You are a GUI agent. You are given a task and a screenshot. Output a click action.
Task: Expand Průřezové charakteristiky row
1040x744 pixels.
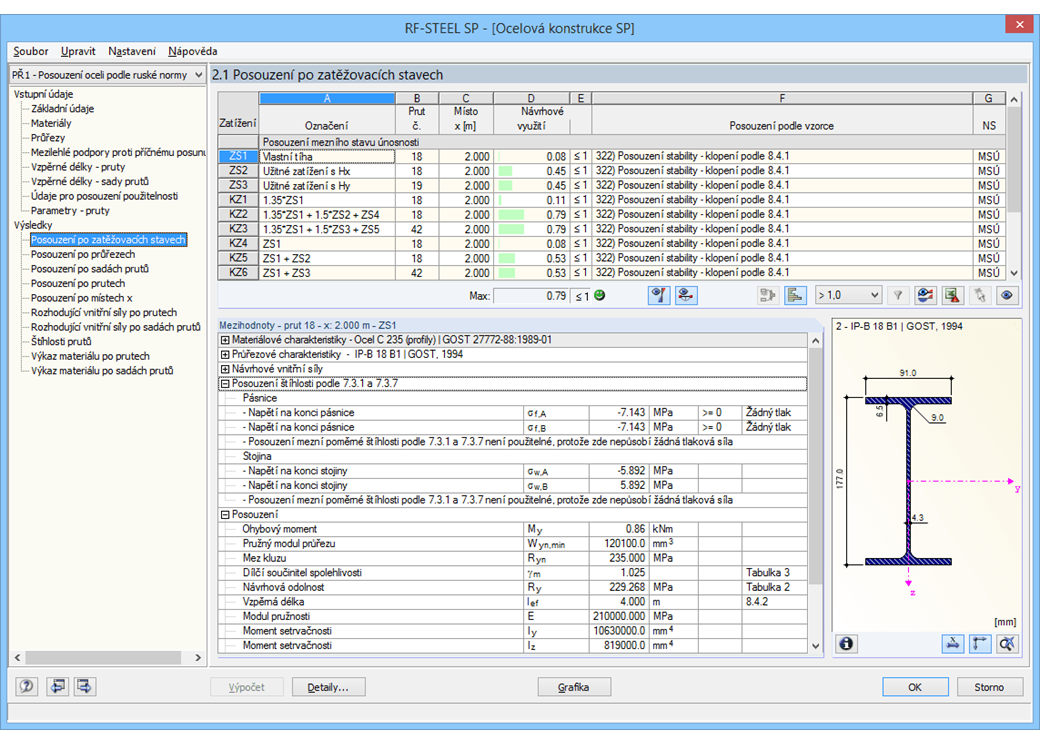point(225,355)
